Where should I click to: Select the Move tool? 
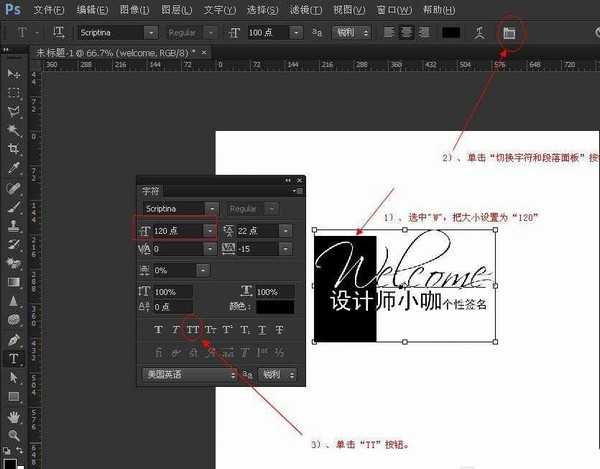14,75
